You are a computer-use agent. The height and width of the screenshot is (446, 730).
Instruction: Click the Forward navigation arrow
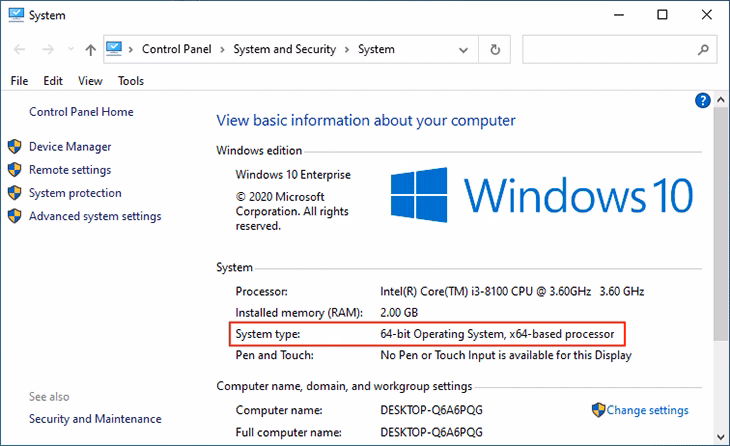[48, 49]
